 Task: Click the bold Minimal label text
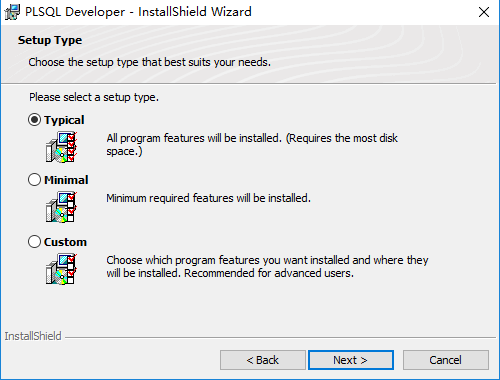click(66, 180)
